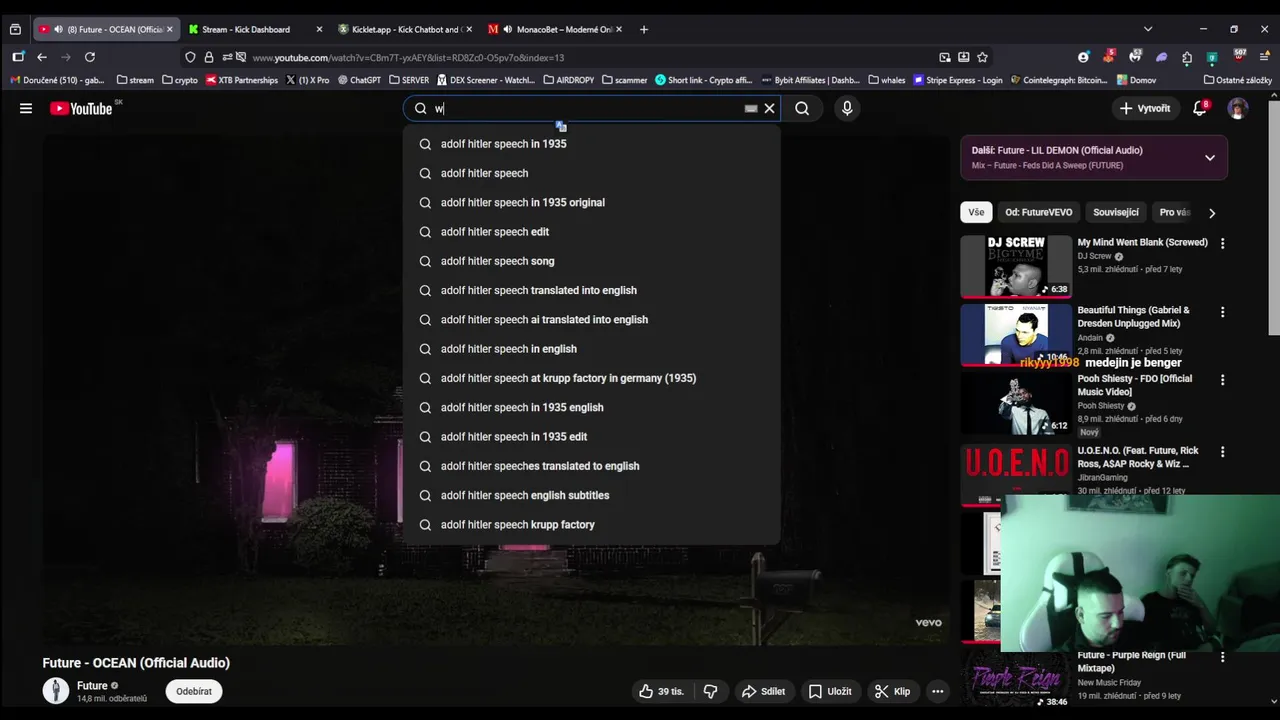Like the video (39 tis.)
The image size is (1280, 720).
[x=661, y=691]
